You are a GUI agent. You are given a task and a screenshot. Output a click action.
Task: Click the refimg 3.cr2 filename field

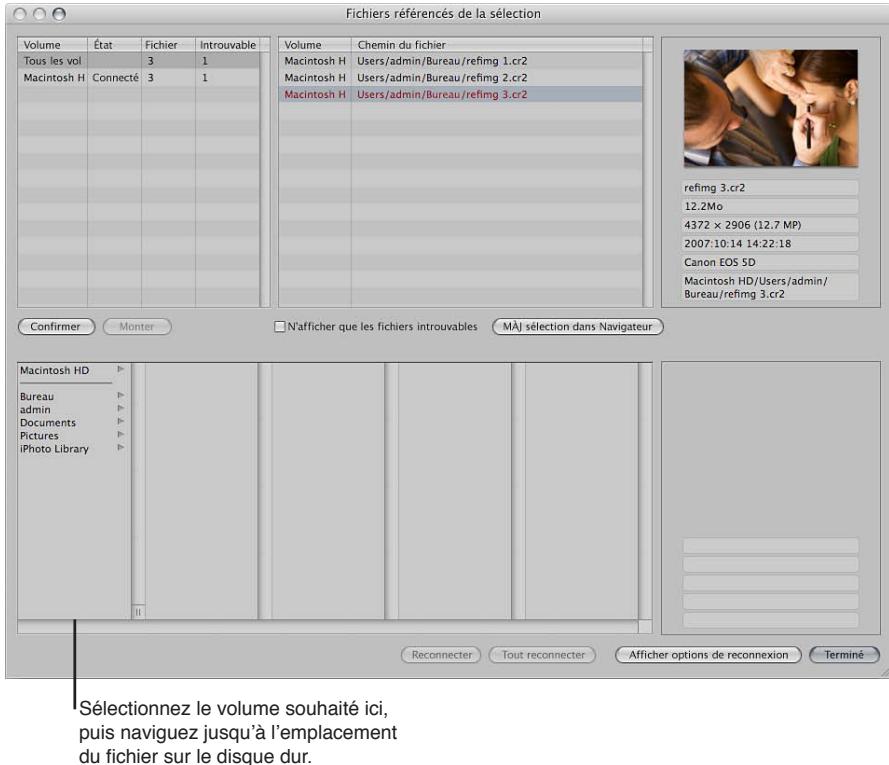pyautogui.click(x=771, y=188)
